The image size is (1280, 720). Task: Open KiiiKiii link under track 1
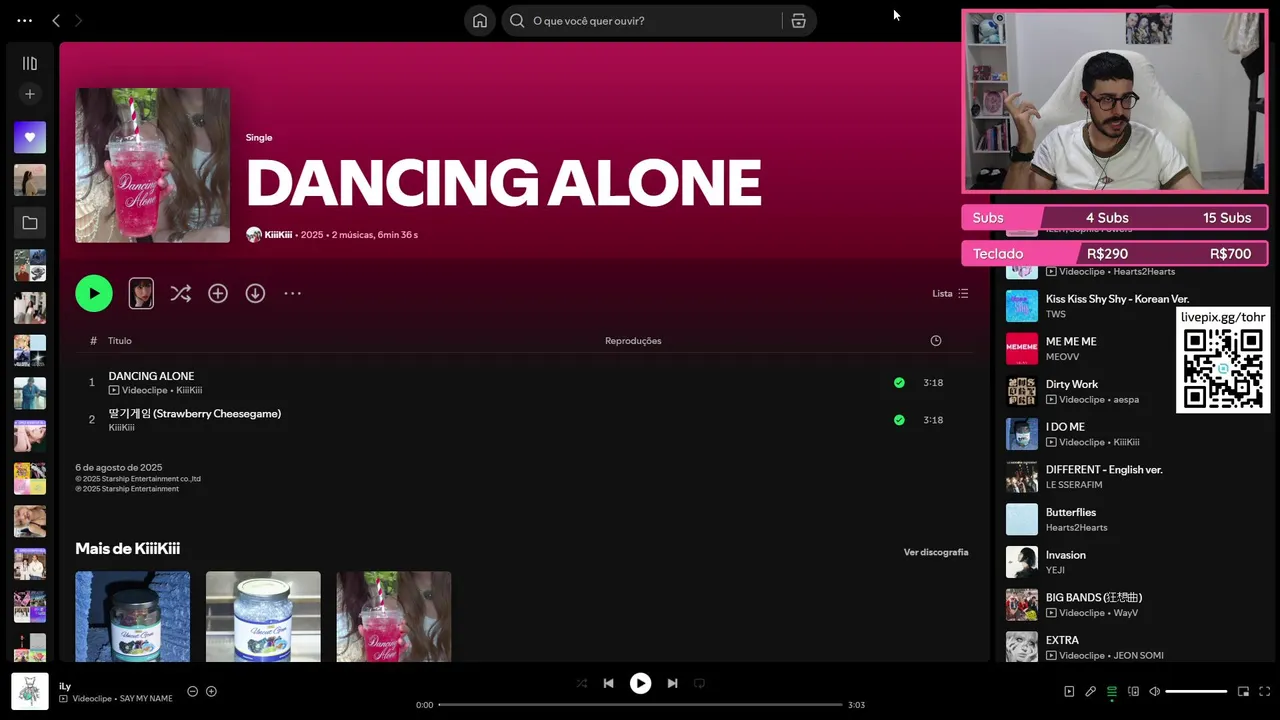189,391
